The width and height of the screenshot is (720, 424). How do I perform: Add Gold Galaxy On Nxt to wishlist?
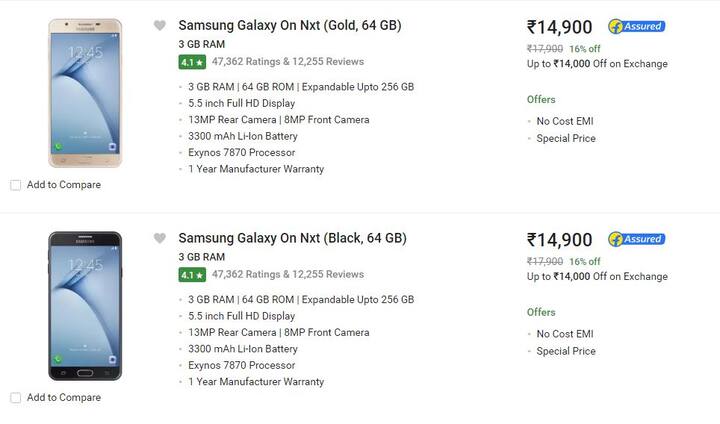point(159,26)
